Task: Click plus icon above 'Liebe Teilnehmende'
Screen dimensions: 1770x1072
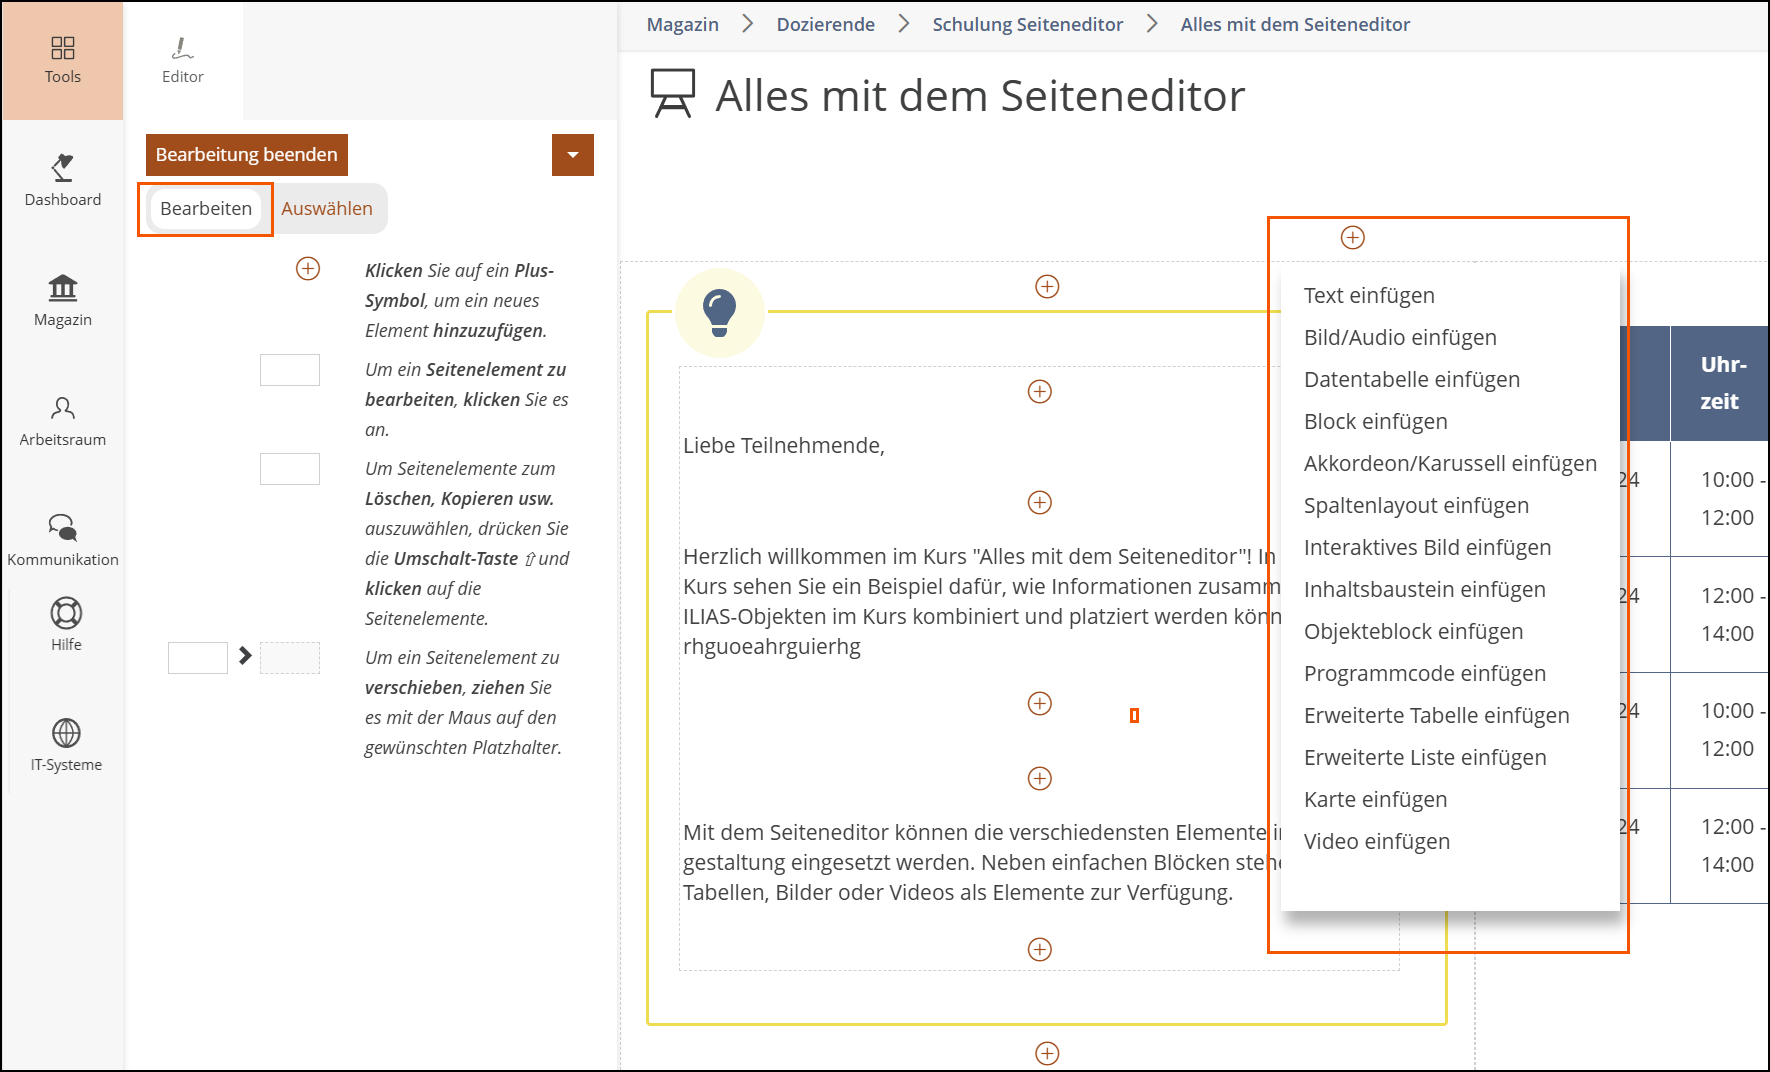Action: point(1039,392)
